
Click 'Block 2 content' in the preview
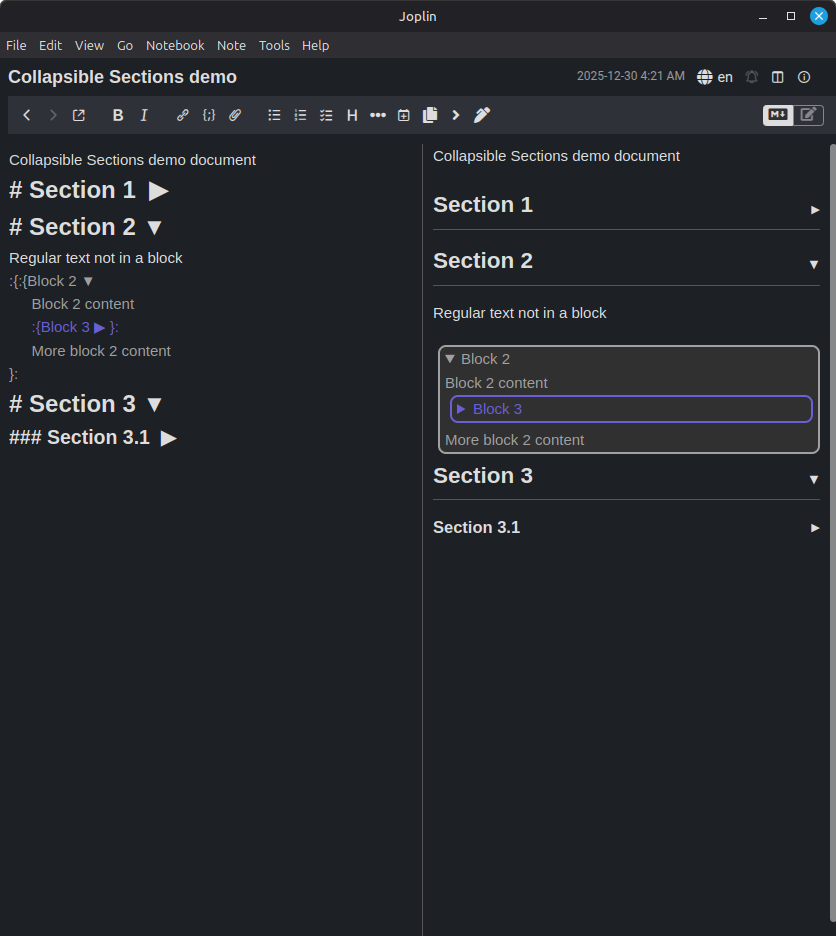coord(496,383)
